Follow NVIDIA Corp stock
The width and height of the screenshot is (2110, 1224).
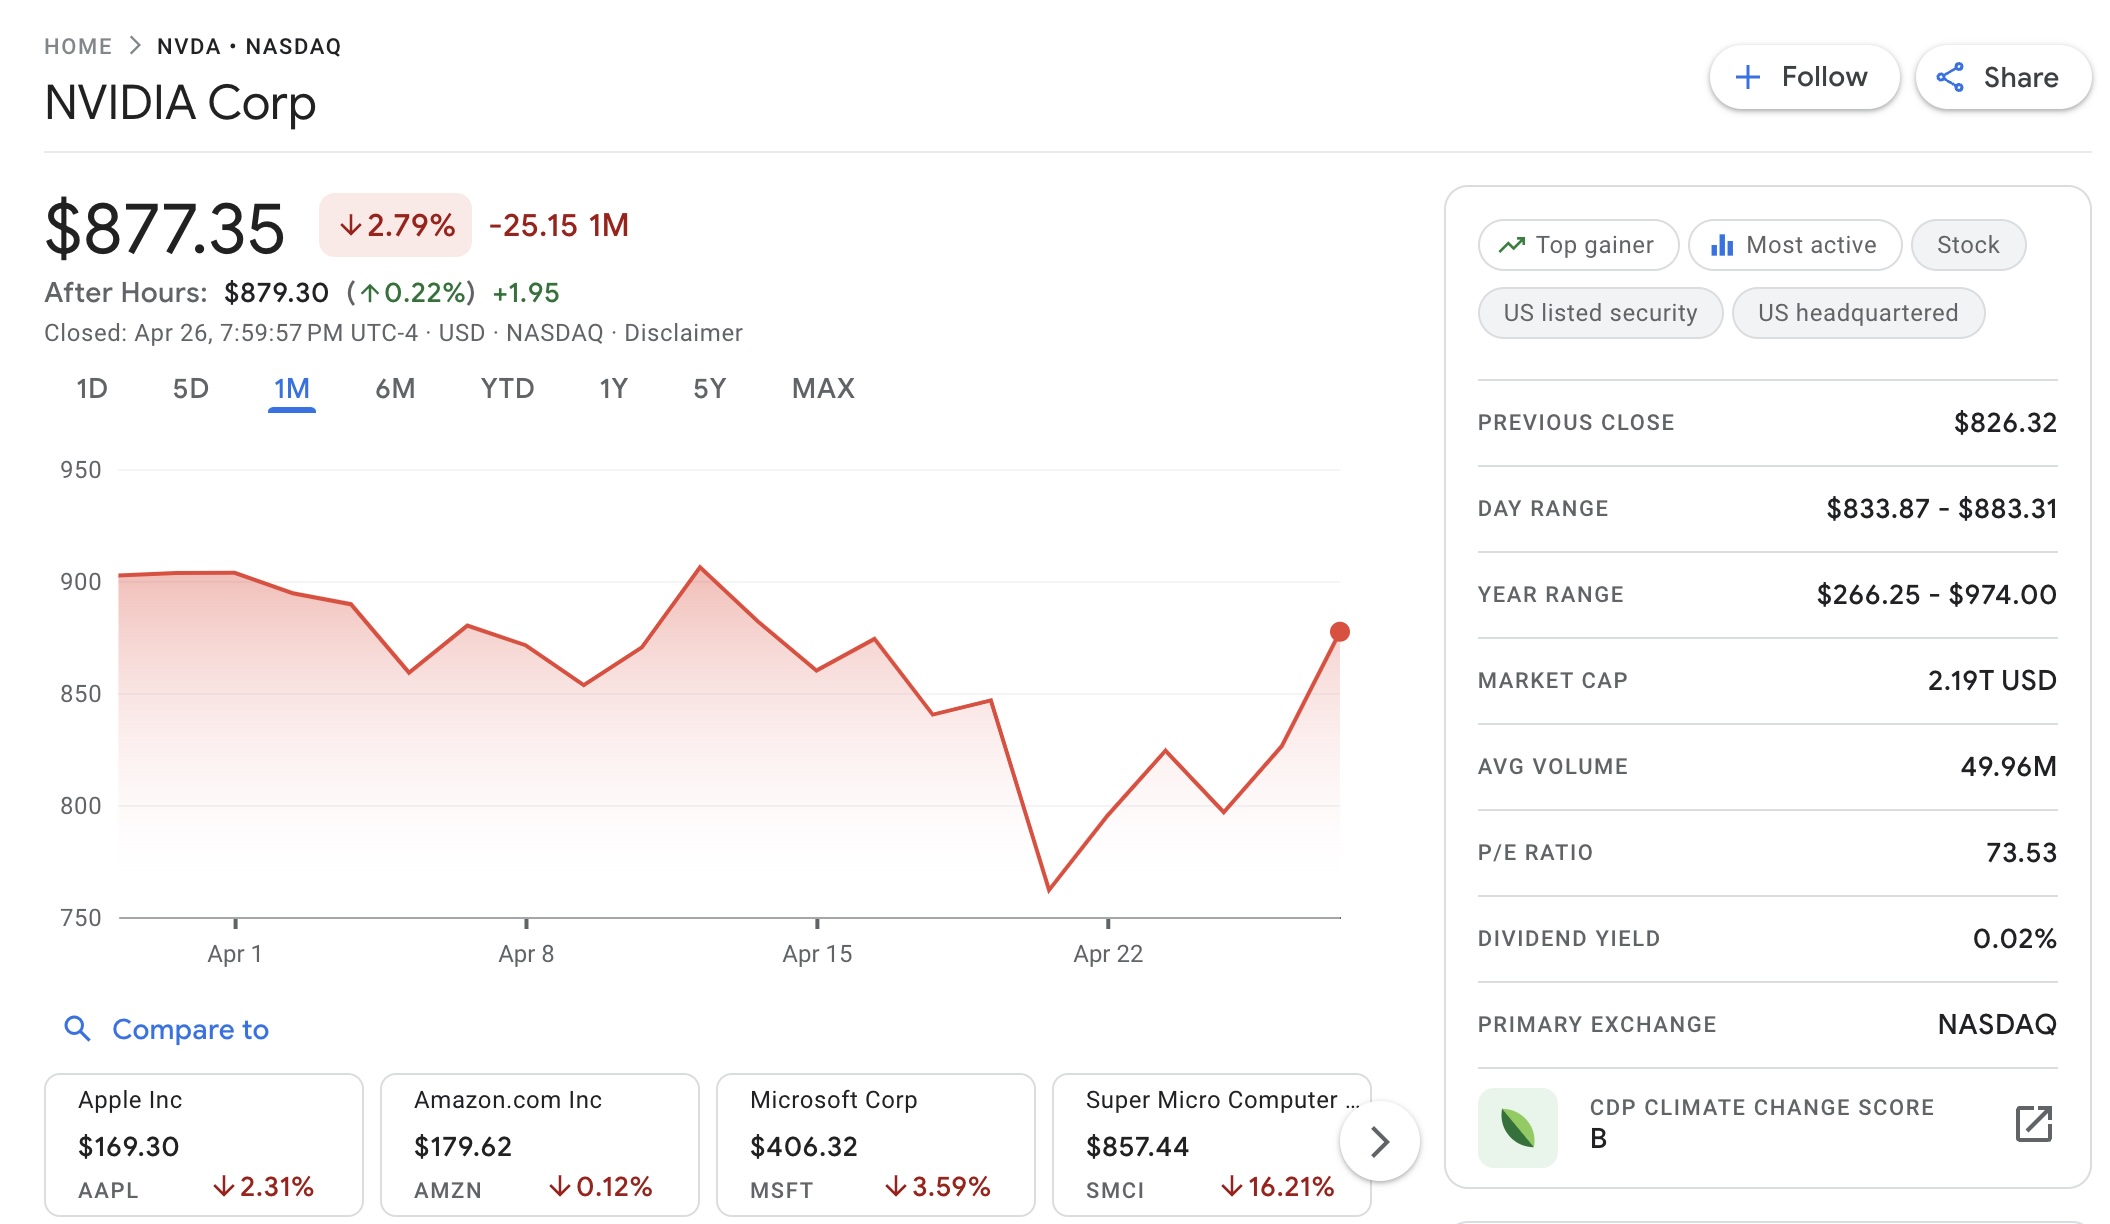(x=1804, y=77)
